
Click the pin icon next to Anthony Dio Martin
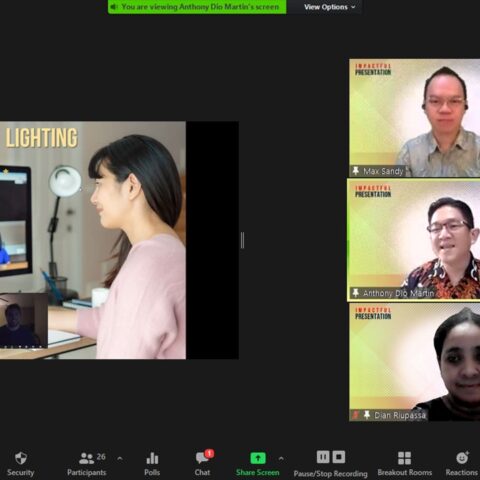tap(356, 293)
